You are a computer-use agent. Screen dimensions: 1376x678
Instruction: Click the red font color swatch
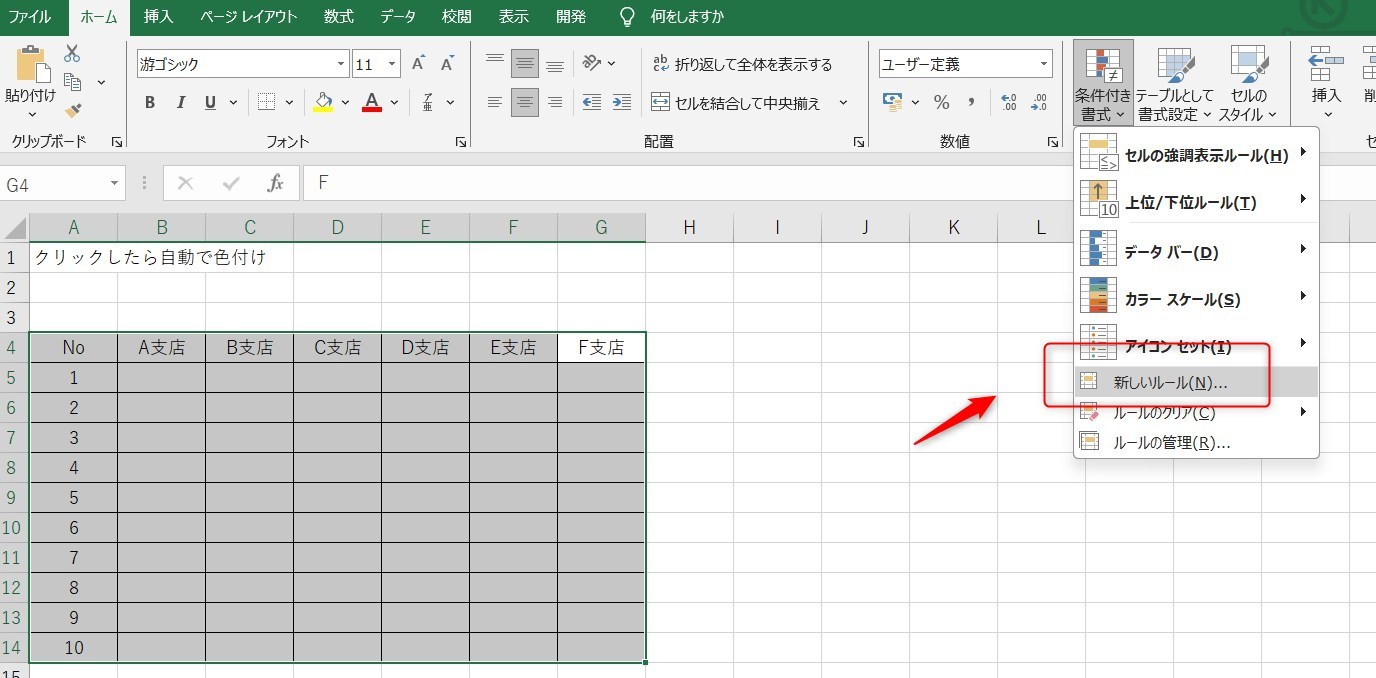coord(371,110)
